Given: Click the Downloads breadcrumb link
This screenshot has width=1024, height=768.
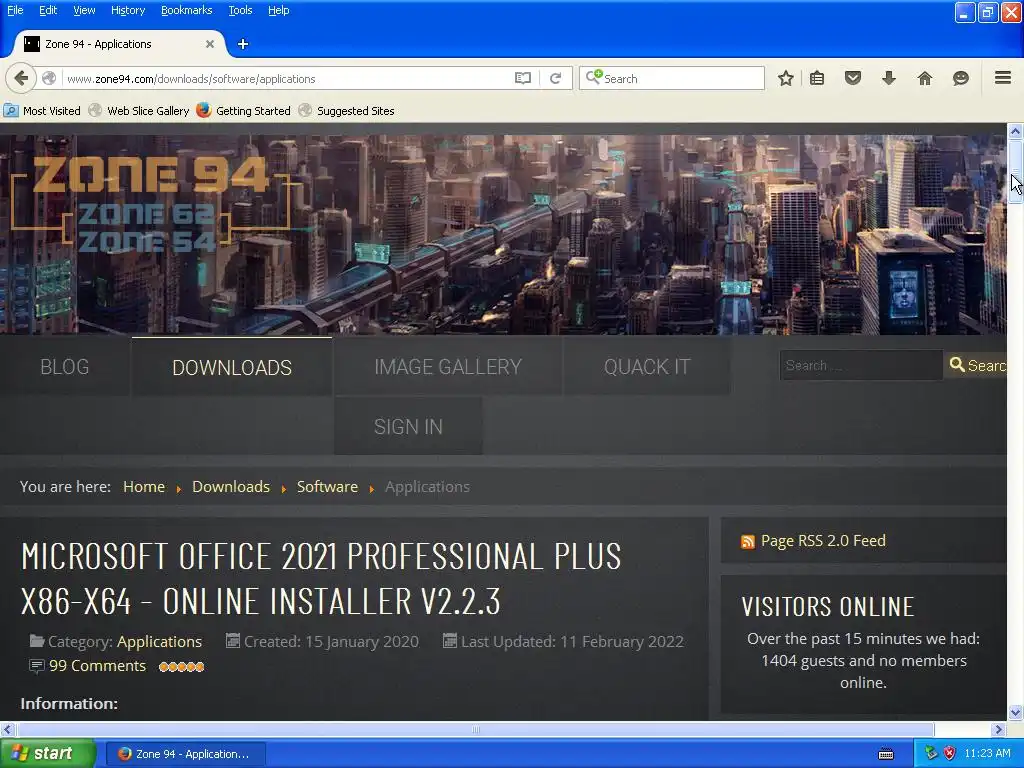Looking at the screenshot, I should [x=231, y=487].
